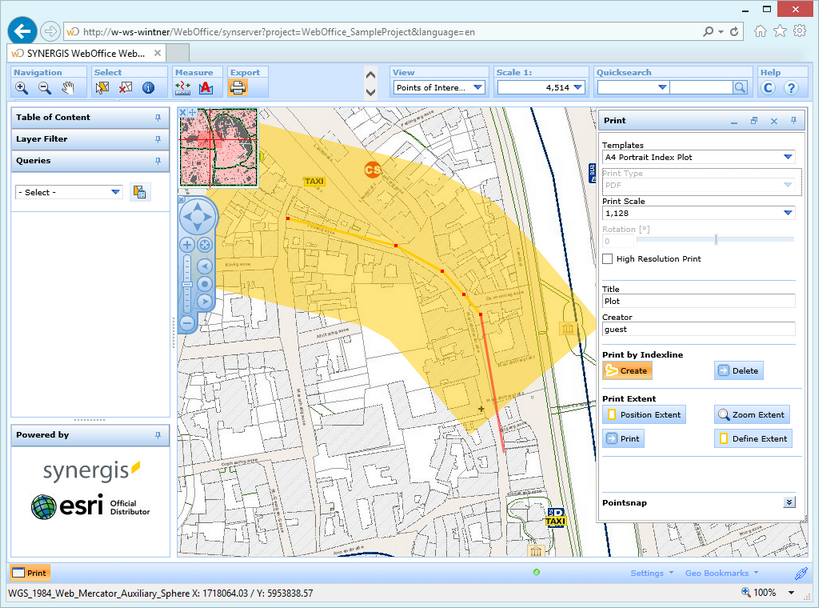
Task: Toggle pin on Layer Filter panel
Action: [157, 139]
